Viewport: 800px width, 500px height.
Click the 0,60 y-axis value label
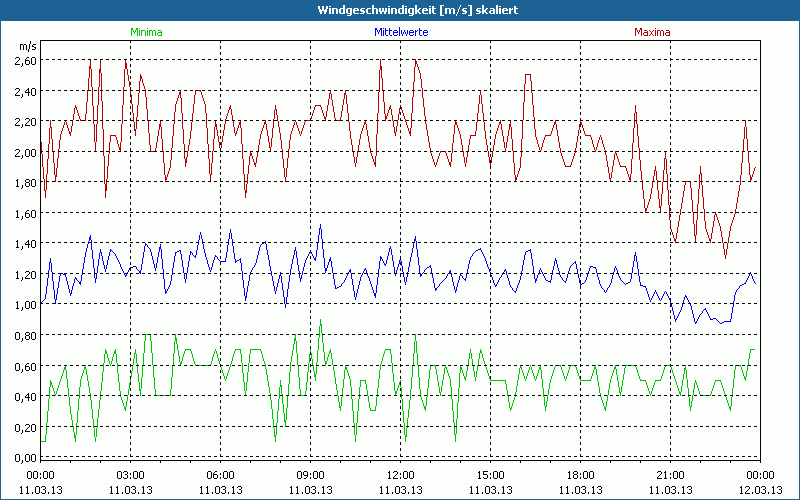(26, 366)
